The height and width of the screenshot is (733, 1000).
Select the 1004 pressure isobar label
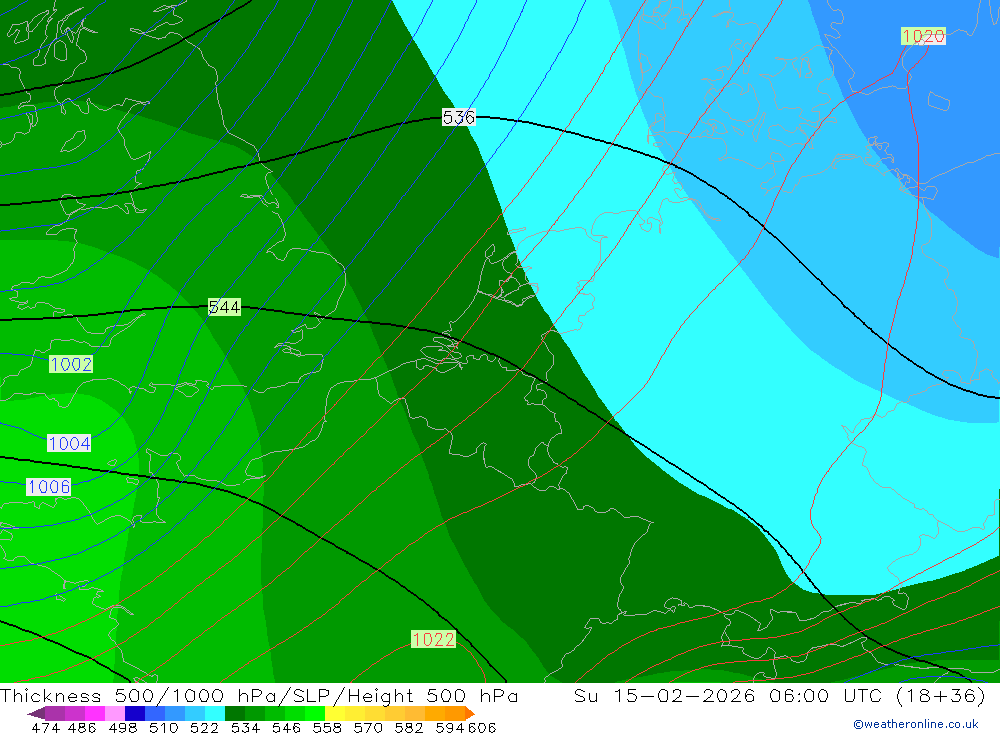(69, 443)
